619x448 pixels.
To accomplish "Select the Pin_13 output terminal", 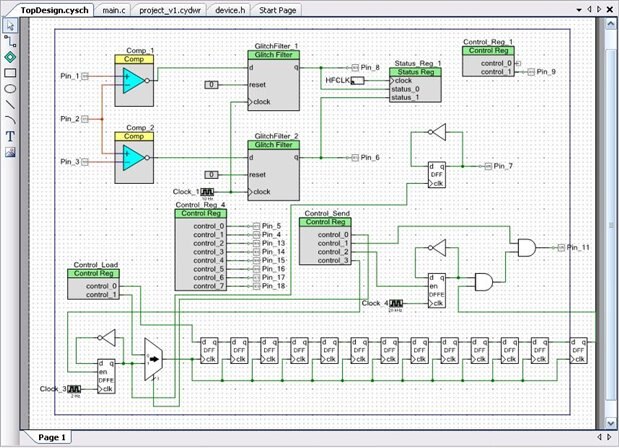I will (257, 243).
